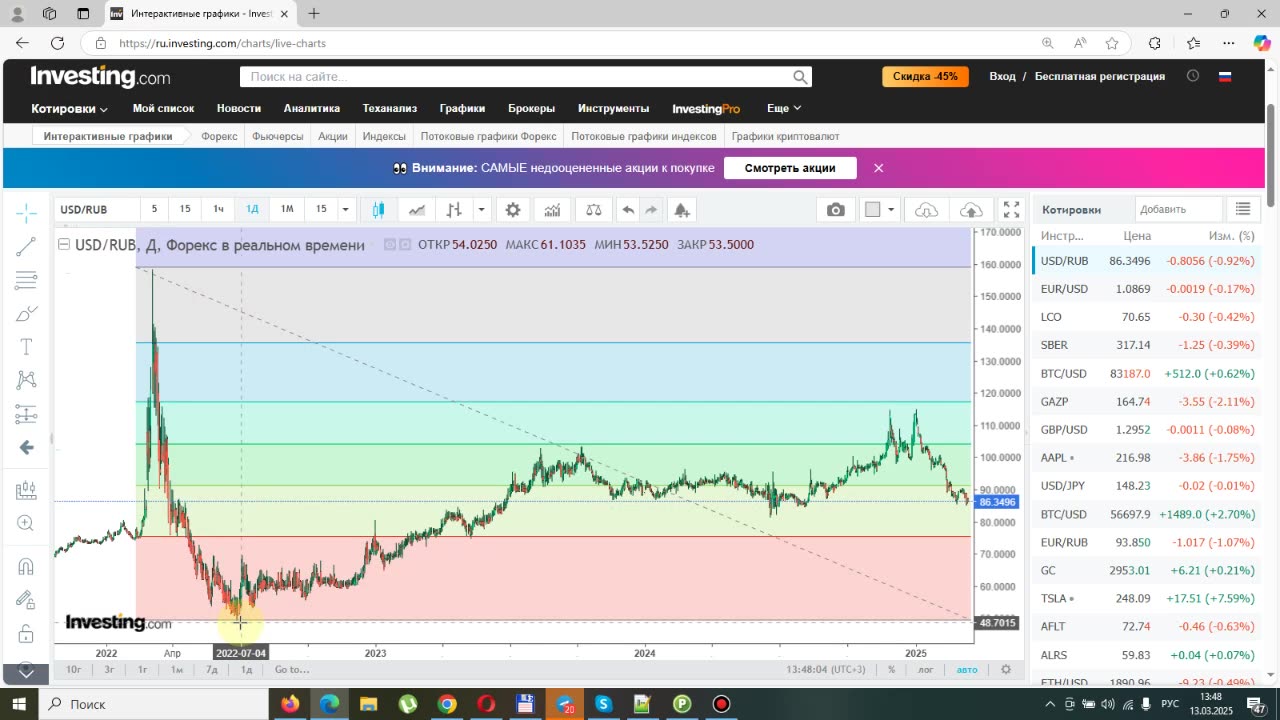Create an alert with bell icon
Screen dimensions: 1280x720
pos(681,210)
